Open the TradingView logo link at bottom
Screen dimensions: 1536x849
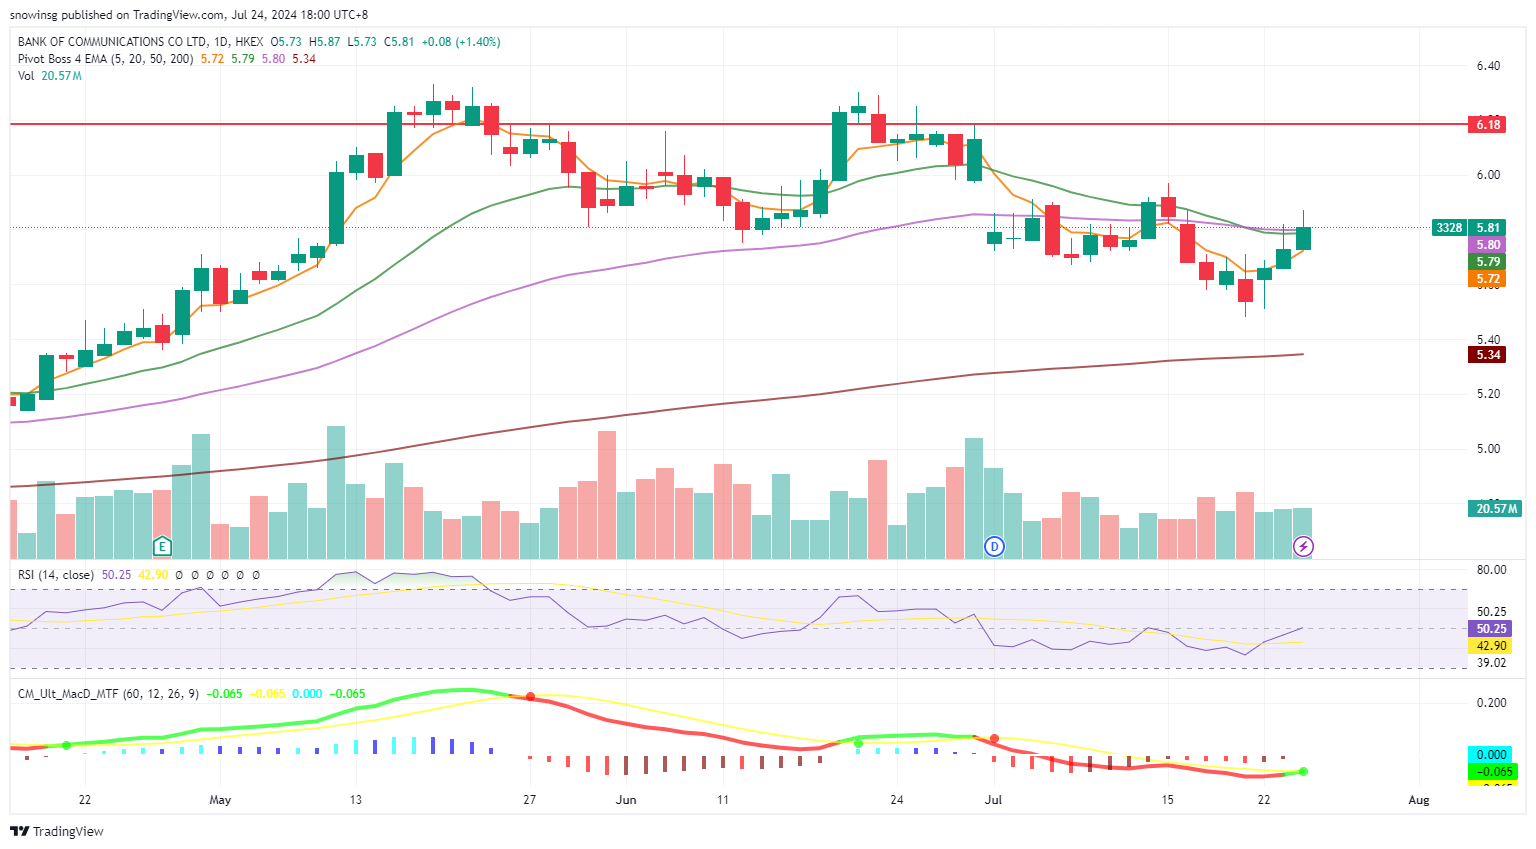pos(57,831)
